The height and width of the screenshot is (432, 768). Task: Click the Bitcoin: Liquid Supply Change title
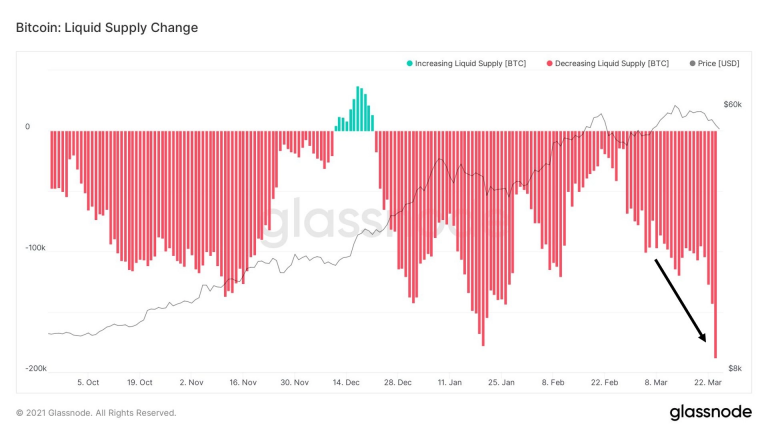coord(107,27)
